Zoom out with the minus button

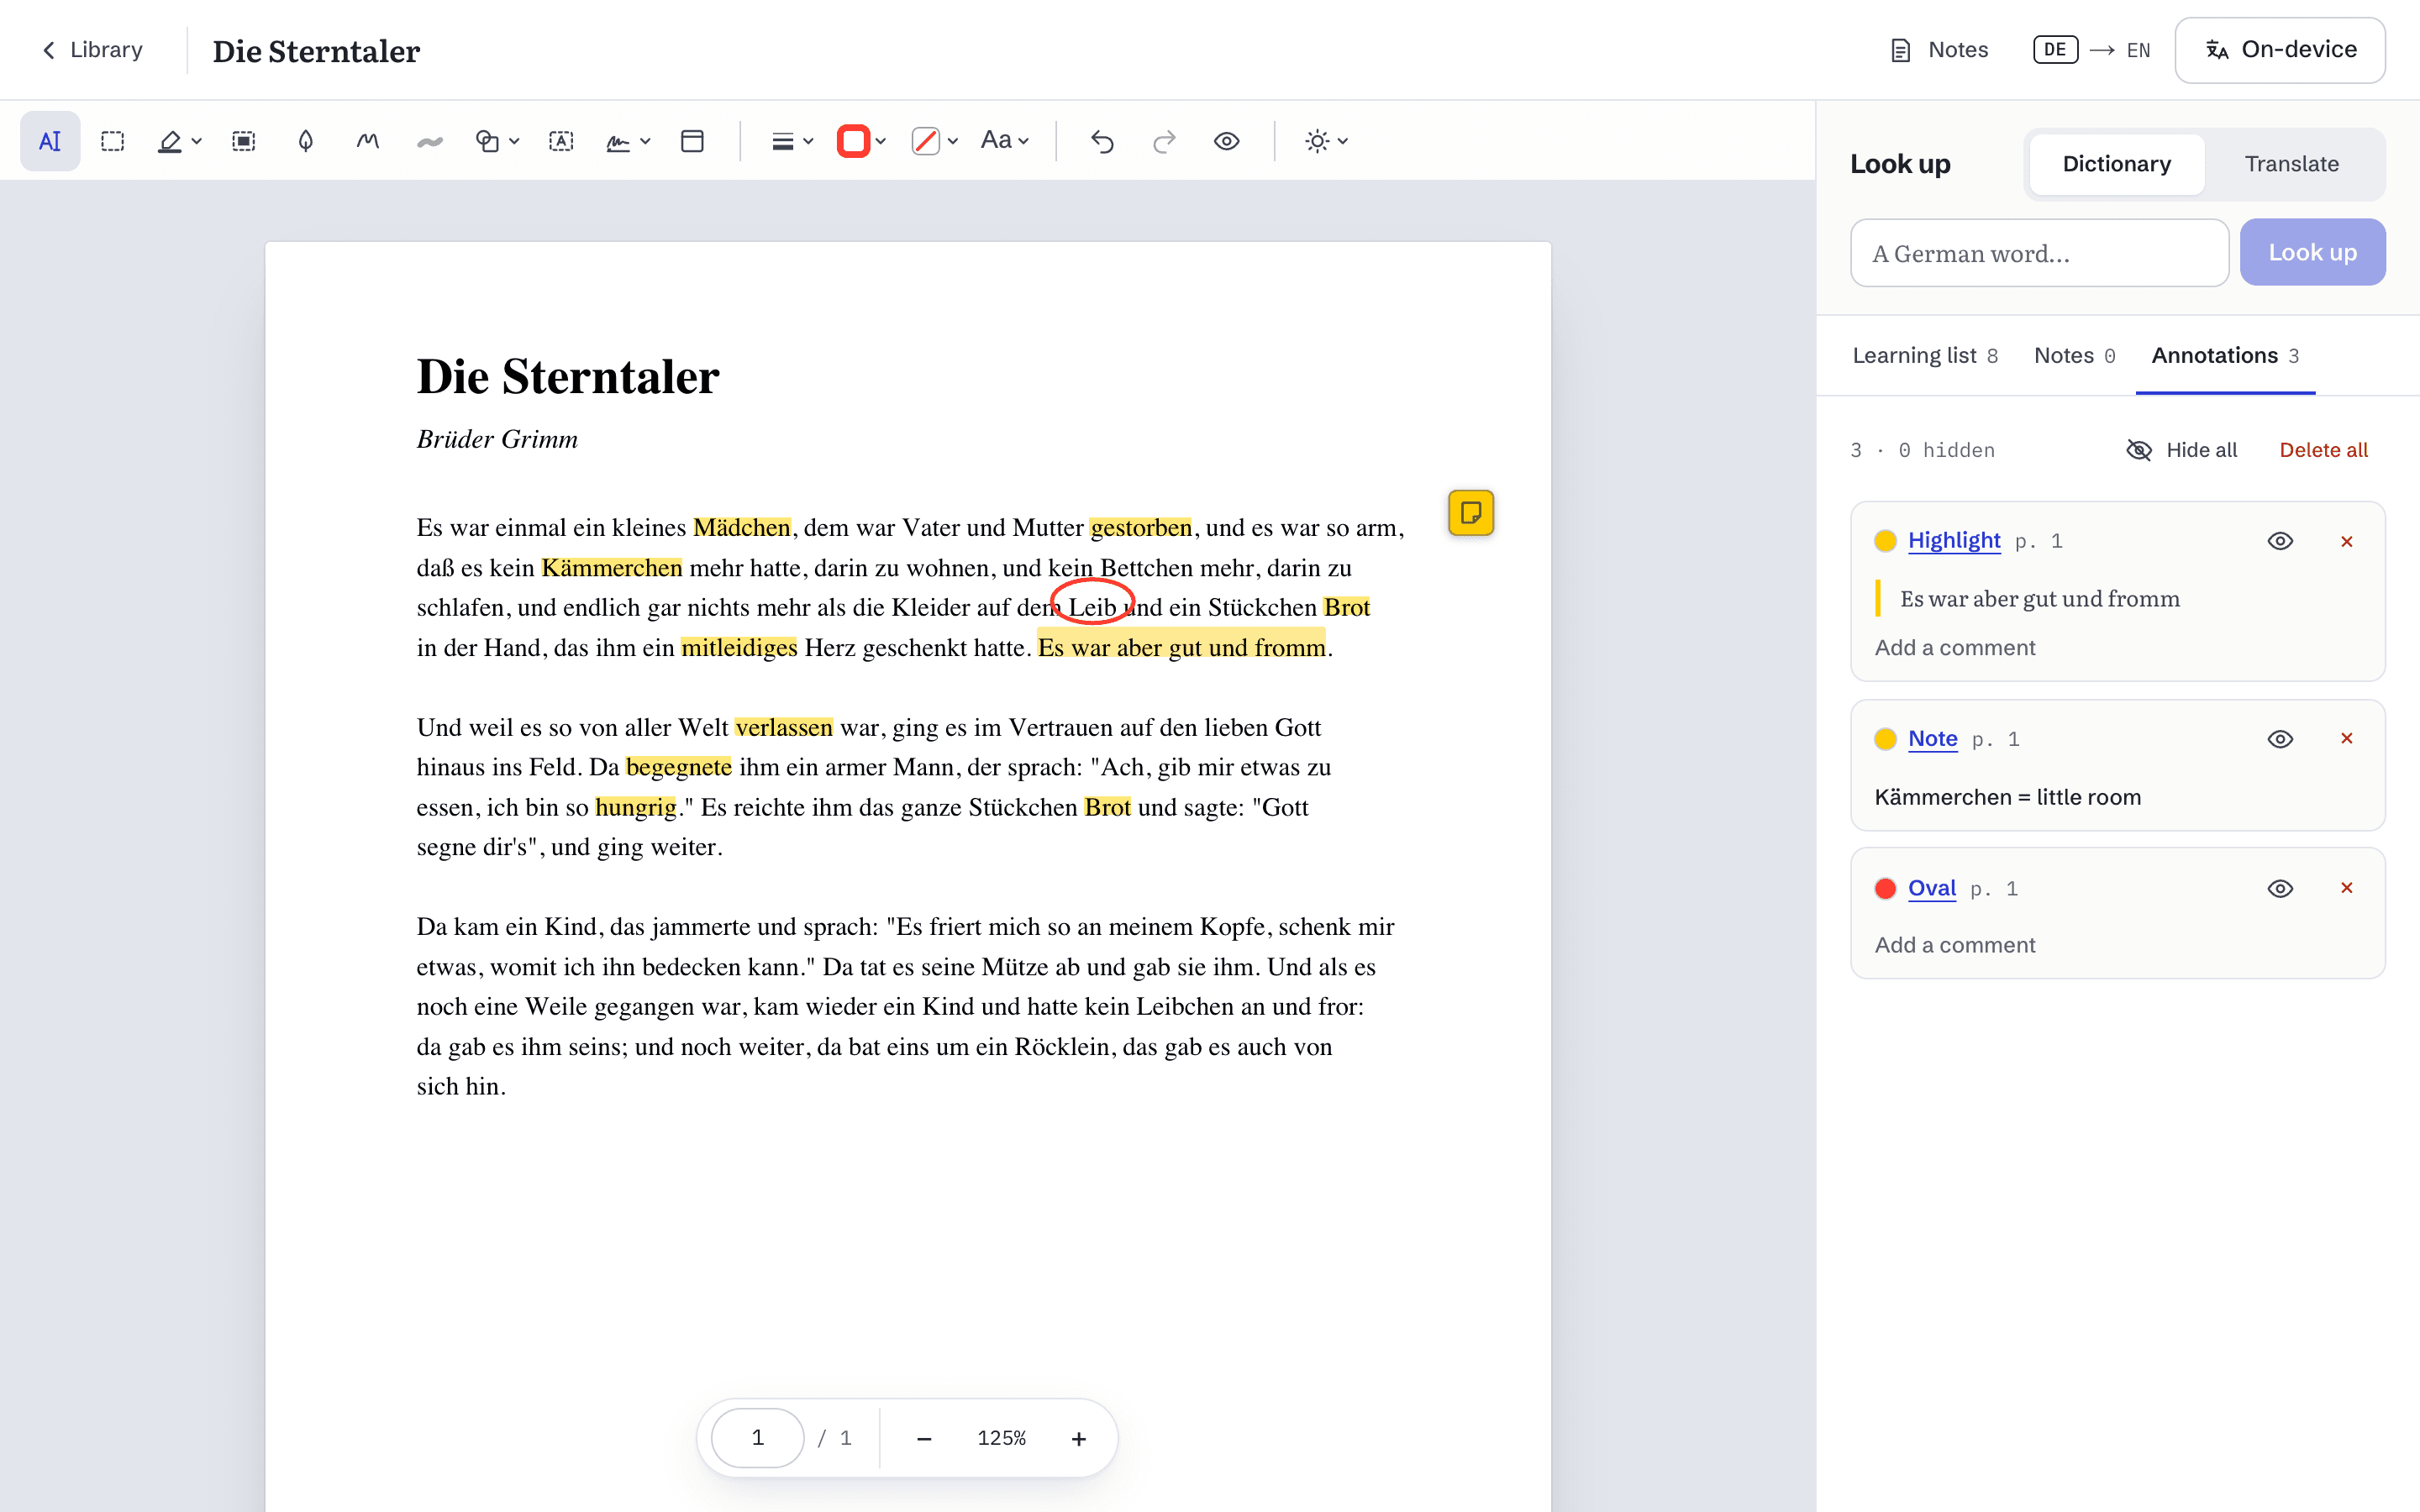point(924,1438)
